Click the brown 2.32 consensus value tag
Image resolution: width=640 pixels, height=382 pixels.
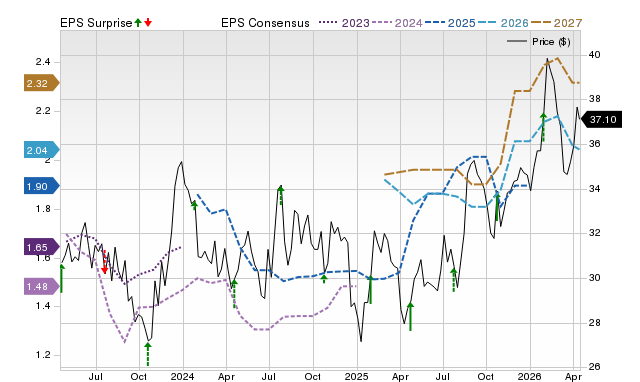42,83
